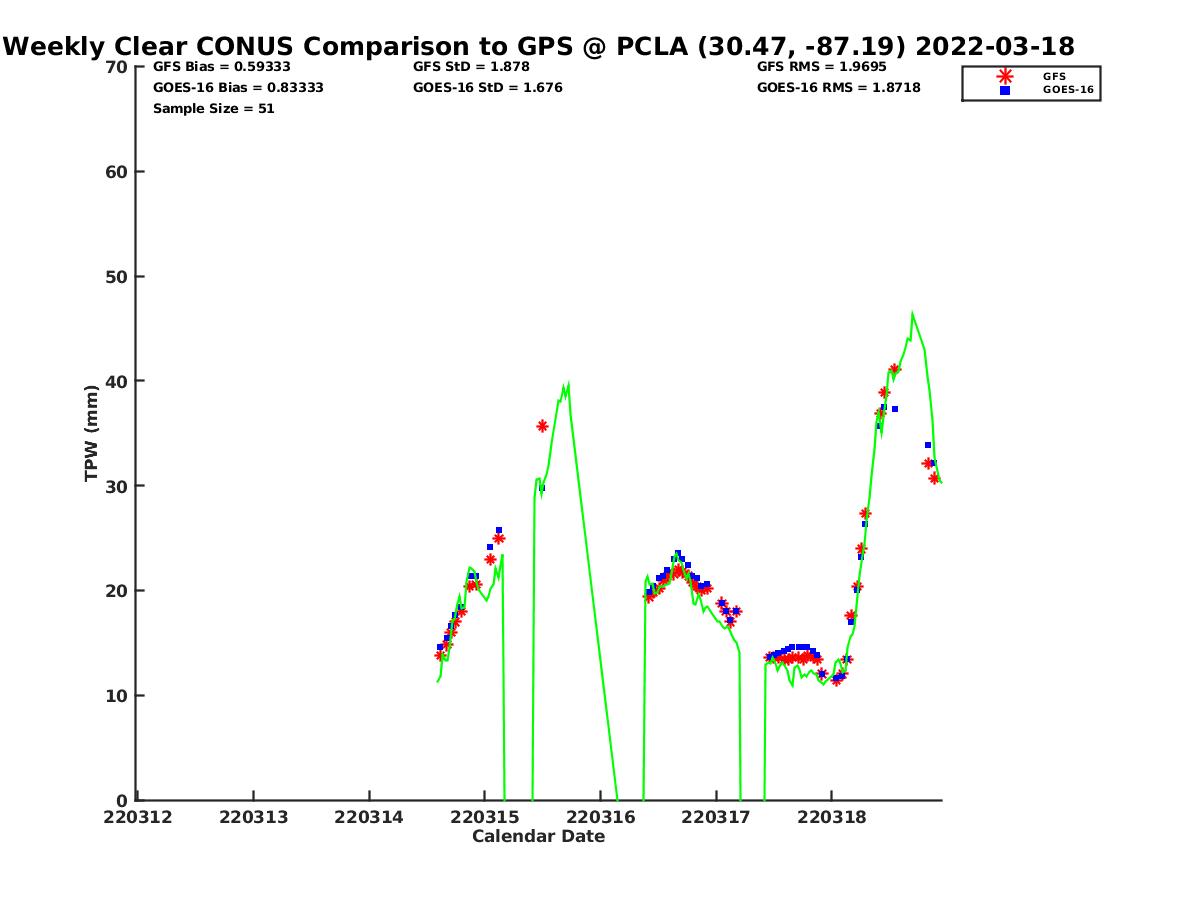Select the GOES-16 legend label text
The image size is (1200, 900).
click(x=1068, y=90)
